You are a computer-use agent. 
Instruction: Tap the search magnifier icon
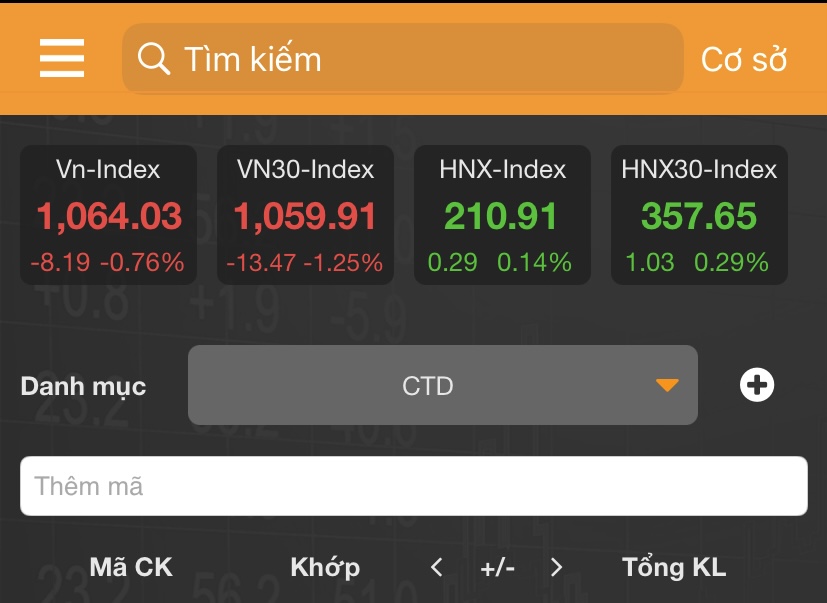pyautogui.click(x=153, y=59)
